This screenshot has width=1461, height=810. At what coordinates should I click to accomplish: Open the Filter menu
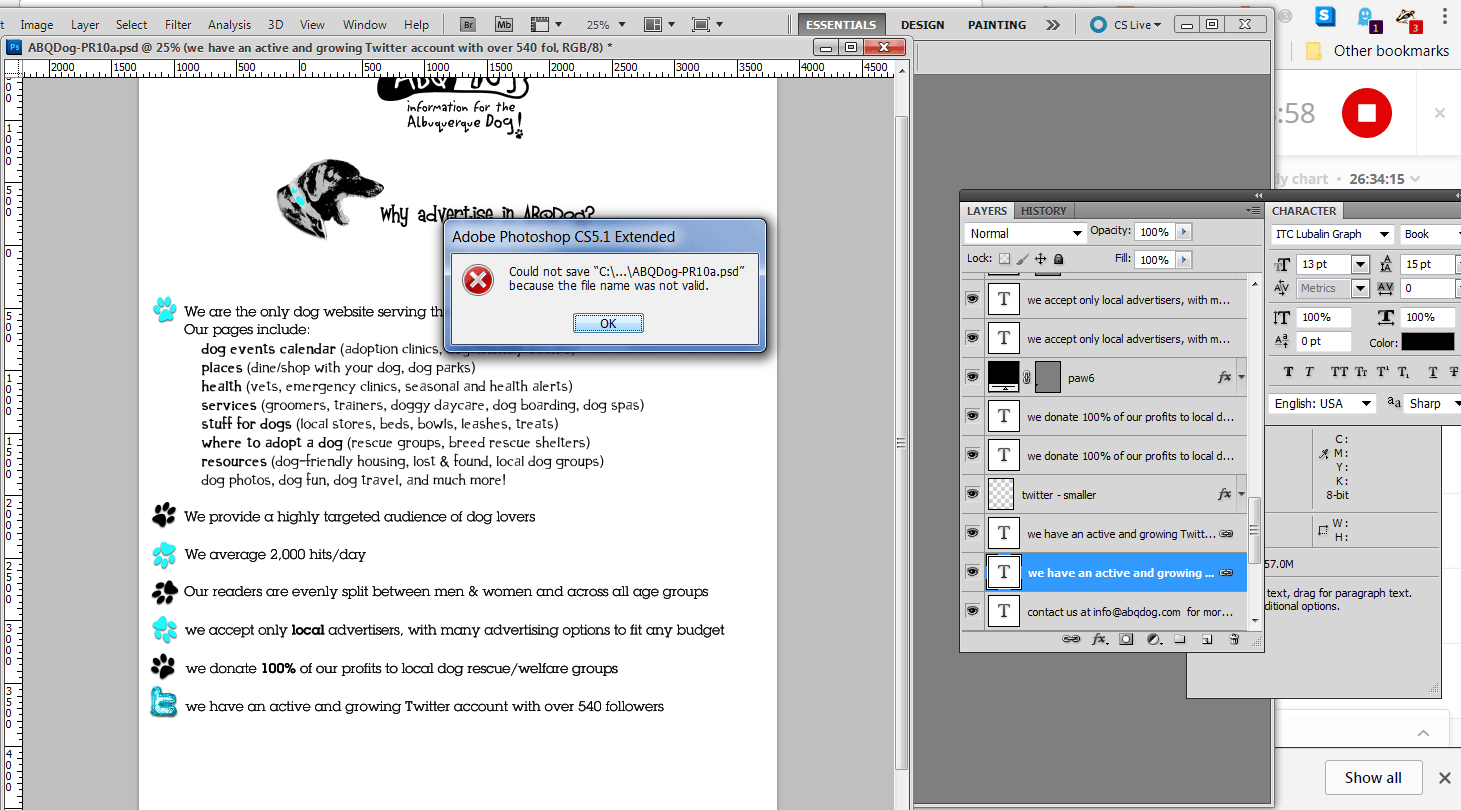[178, 25]
